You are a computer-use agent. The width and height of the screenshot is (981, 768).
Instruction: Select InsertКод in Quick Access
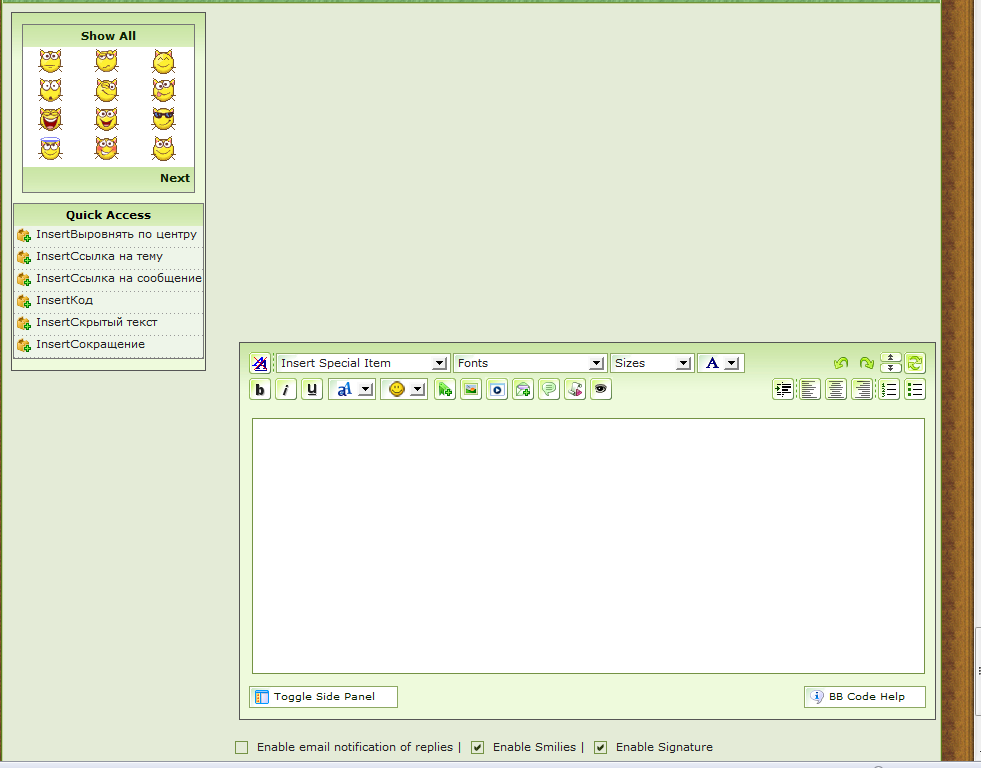pyautogui.click(x=64, y=300)
